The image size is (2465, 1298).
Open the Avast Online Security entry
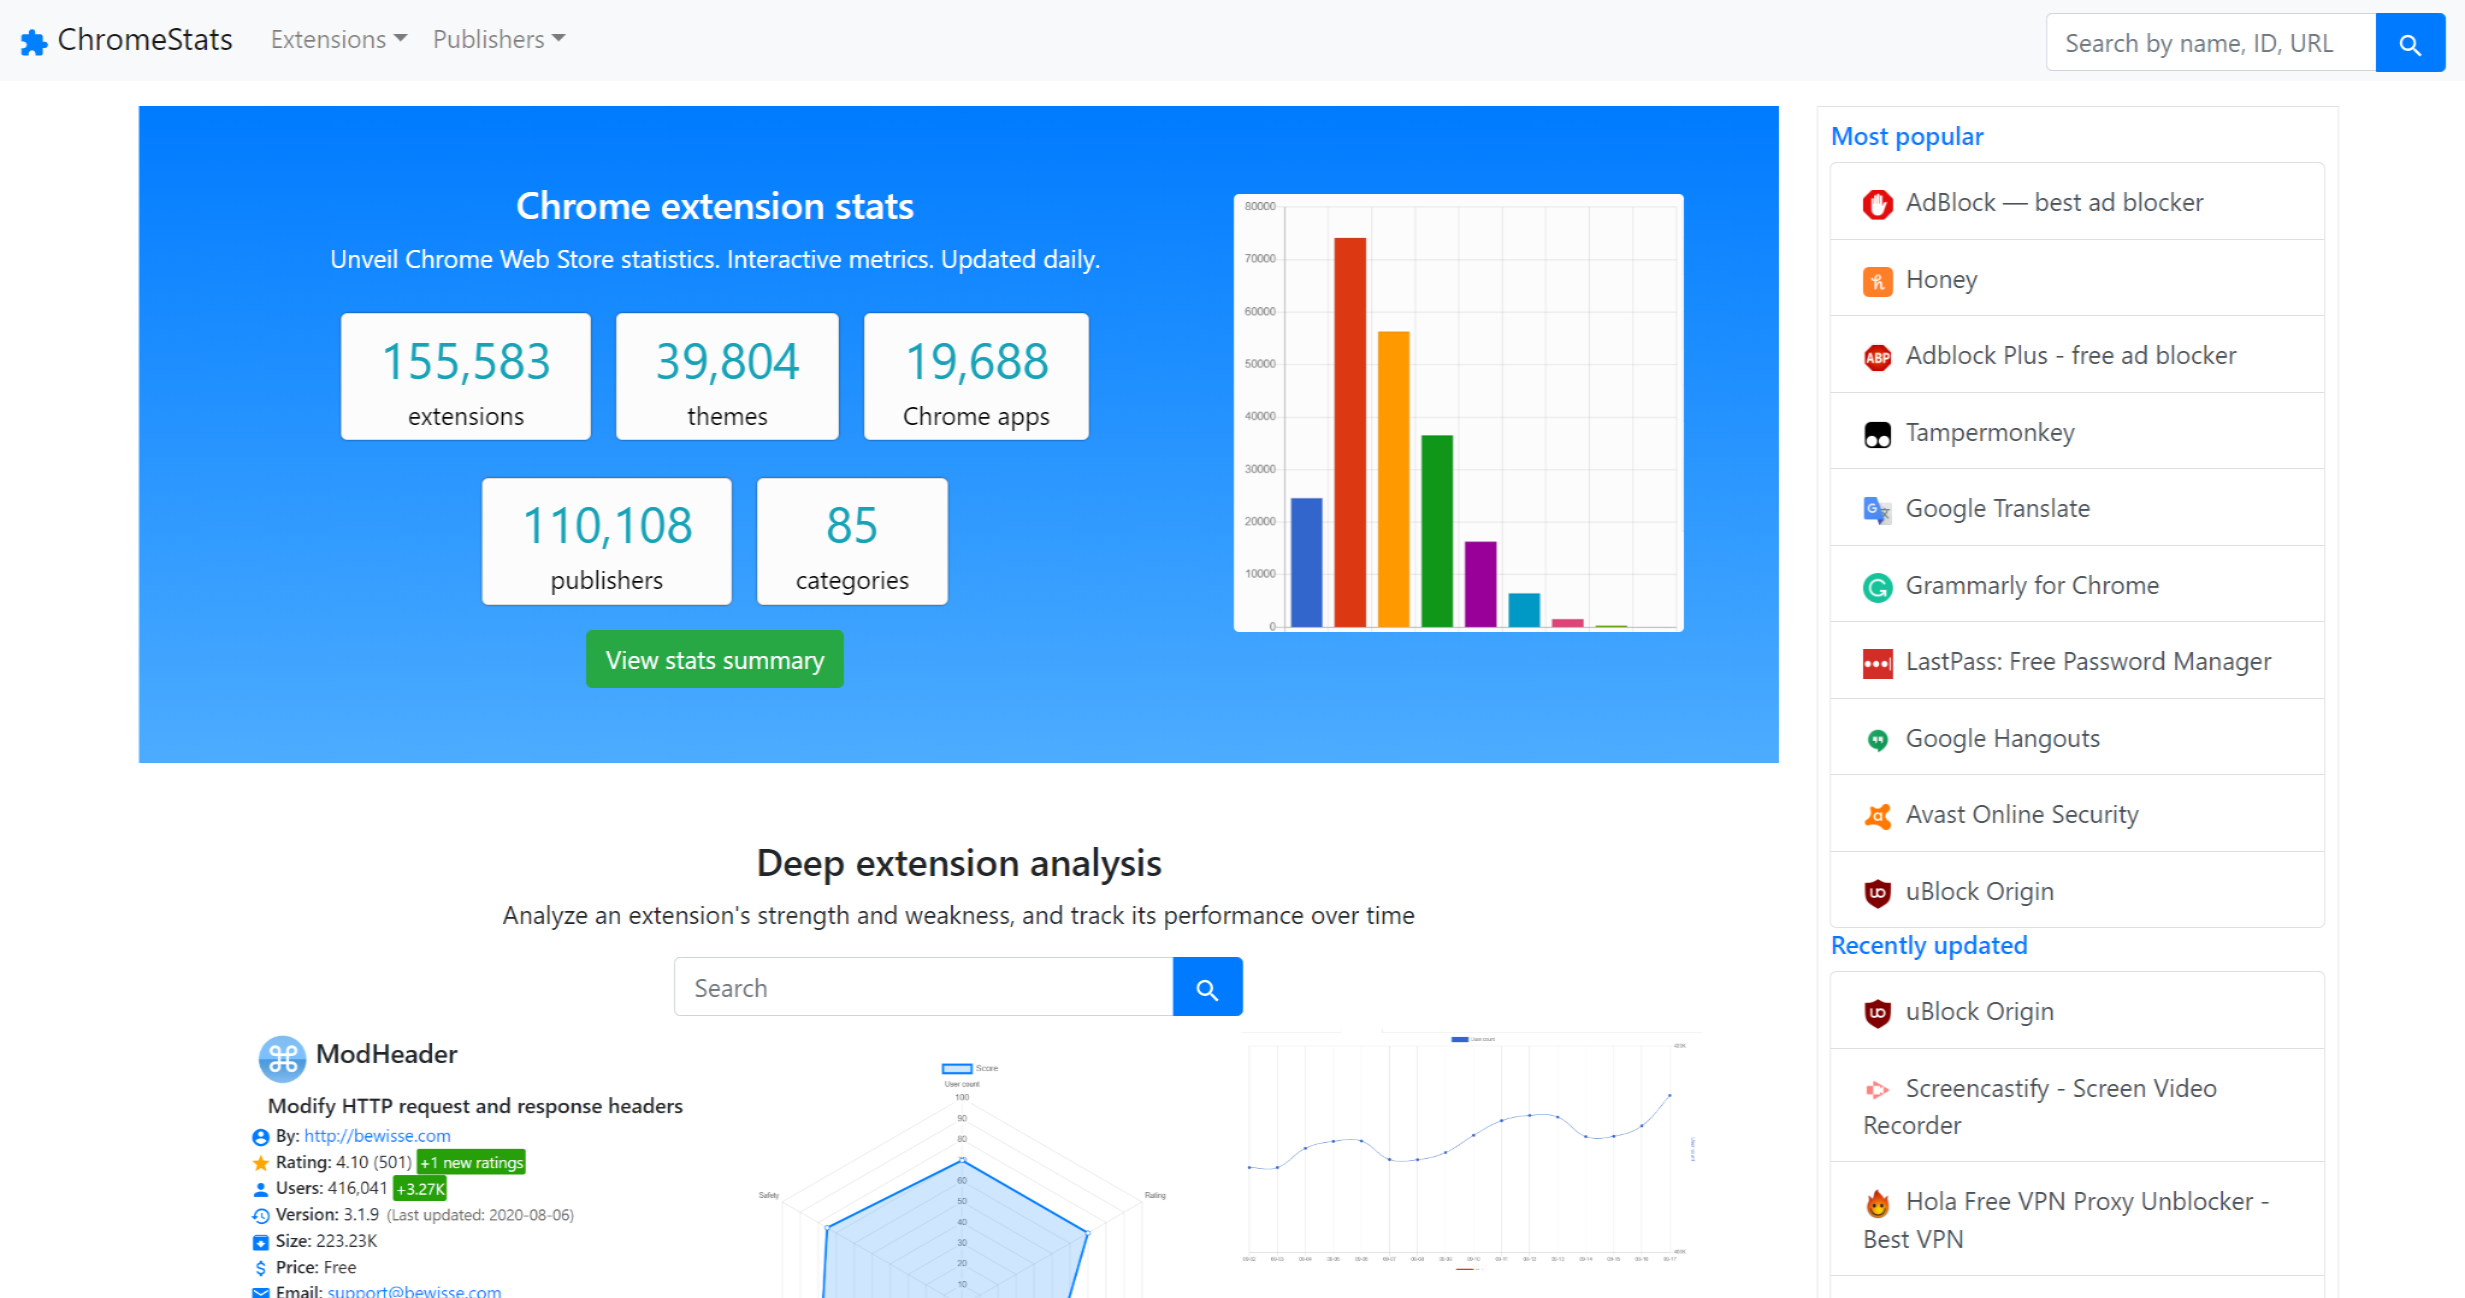click(x=2077, y=814)
